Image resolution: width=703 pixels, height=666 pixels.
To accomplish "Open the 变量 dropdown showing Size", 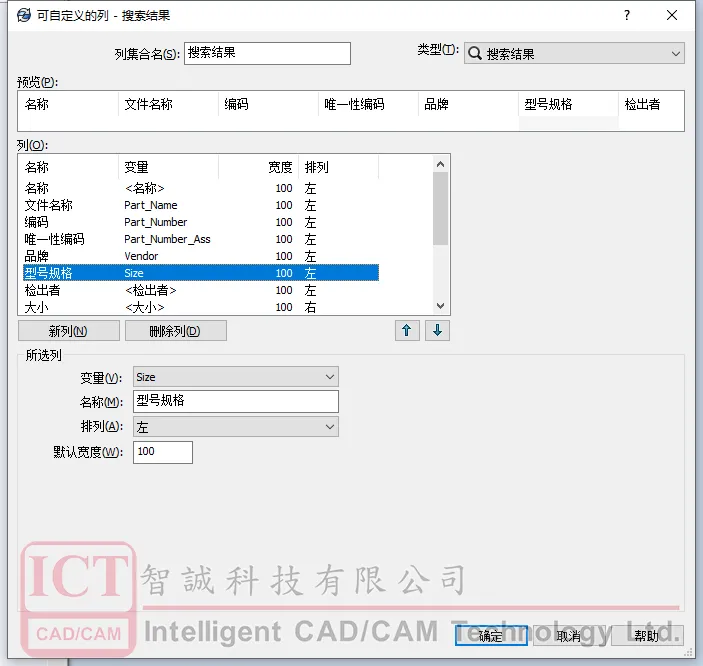I will click(236, 377).
